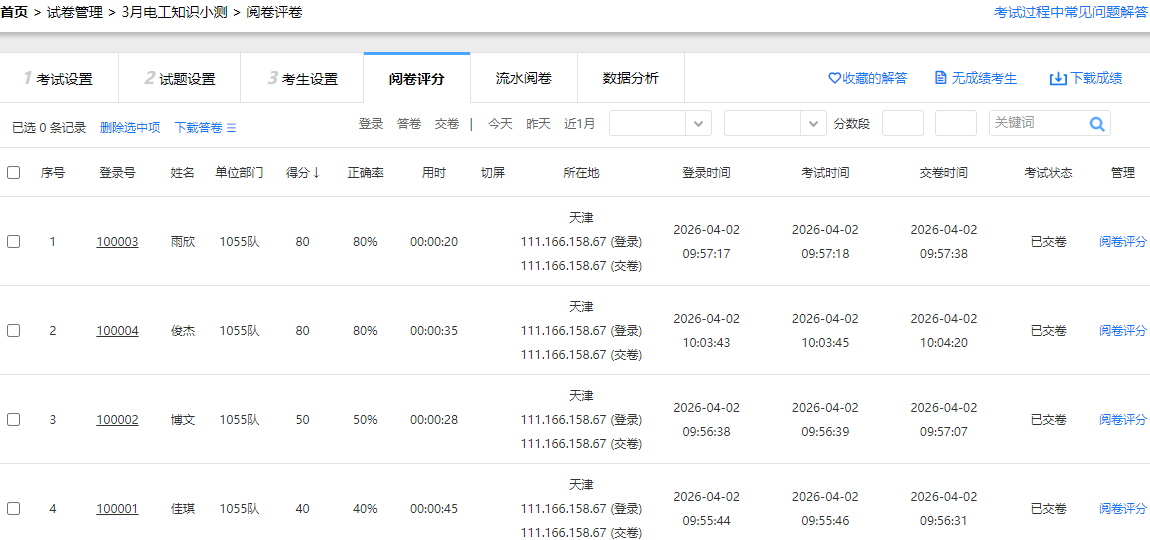Open the first filter dropdown arrow
1150x540 pixels.
point(698,123)
